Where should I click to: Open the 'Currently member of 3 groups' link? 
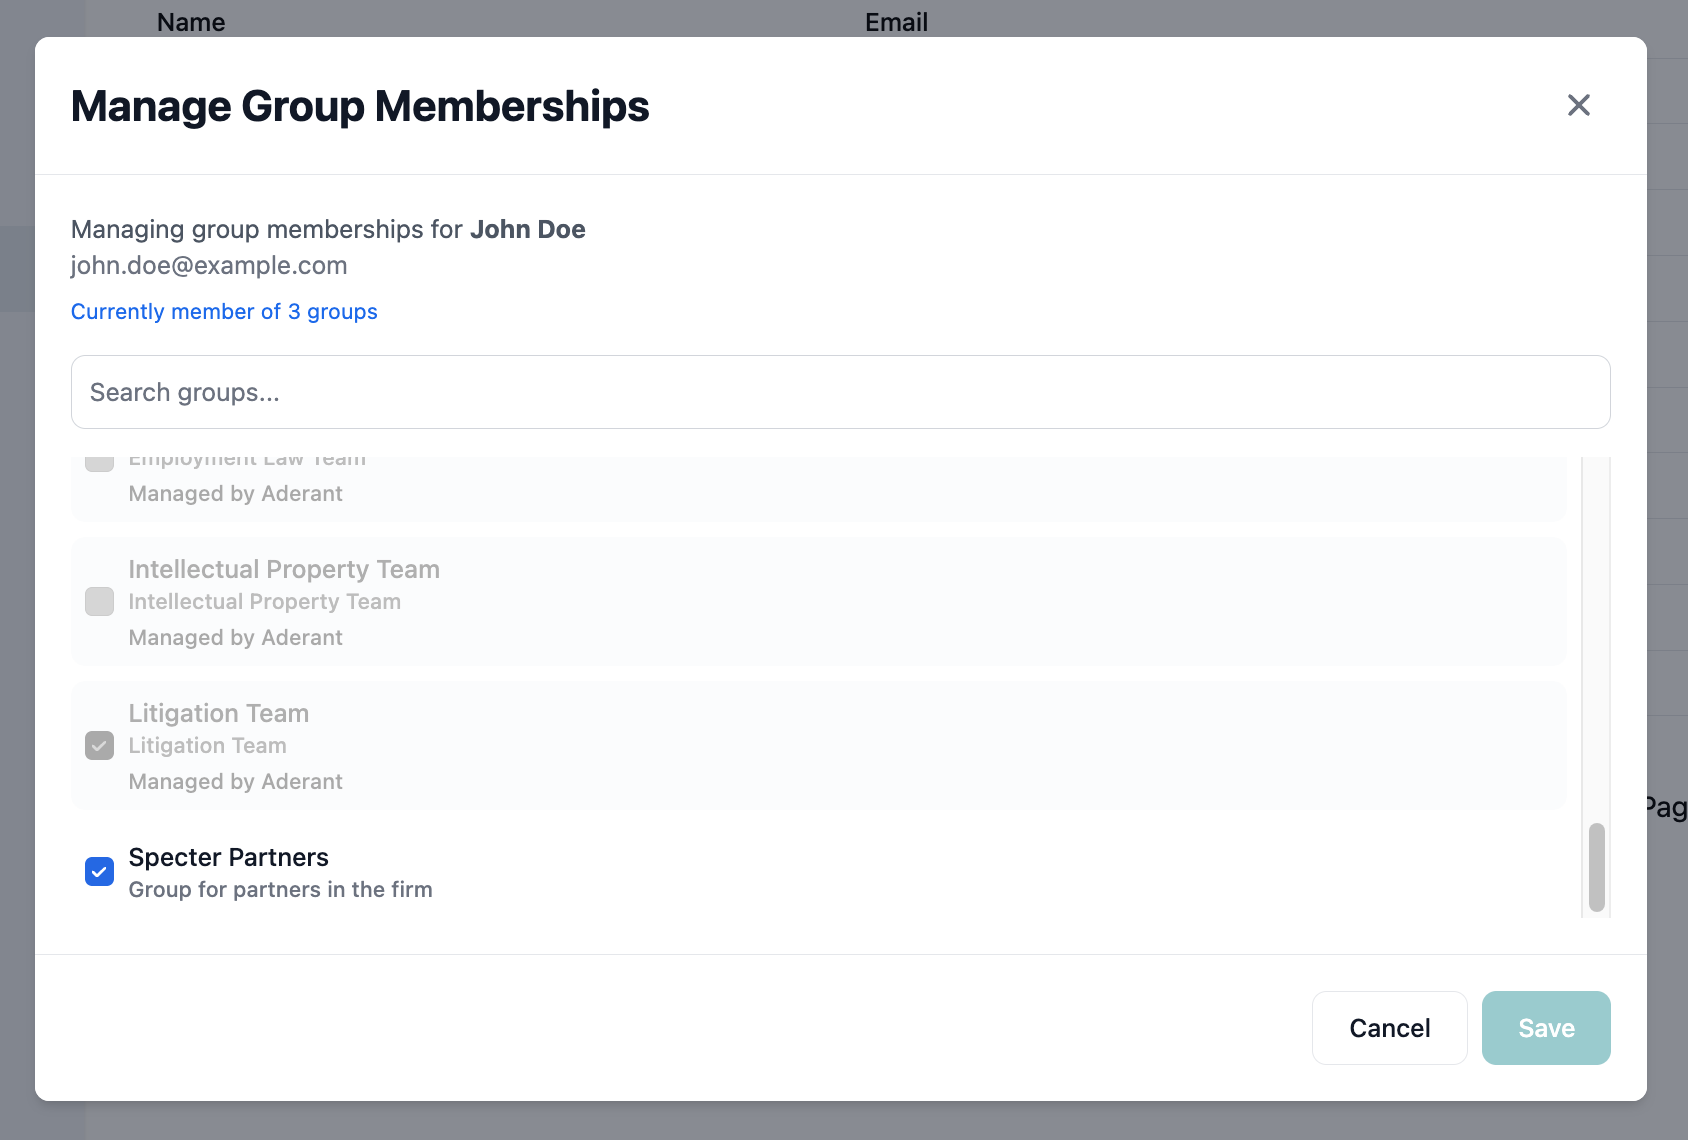click(223, 311)
